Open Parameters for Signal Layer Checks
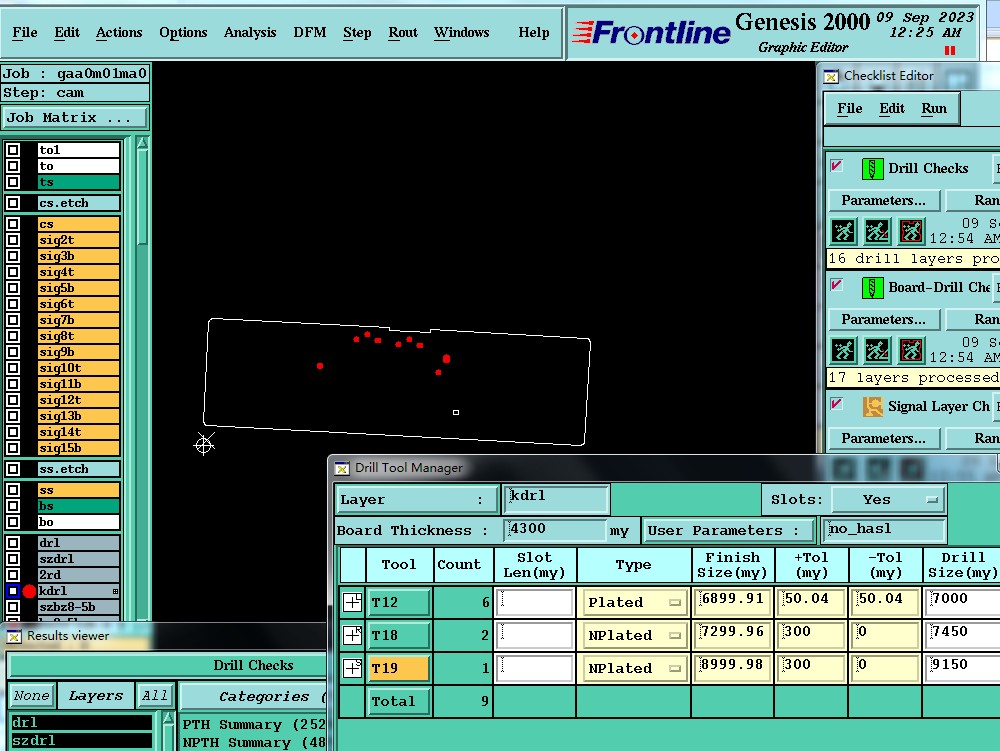The height and width of the screenshot is (751, 1000). click(883, 438)
